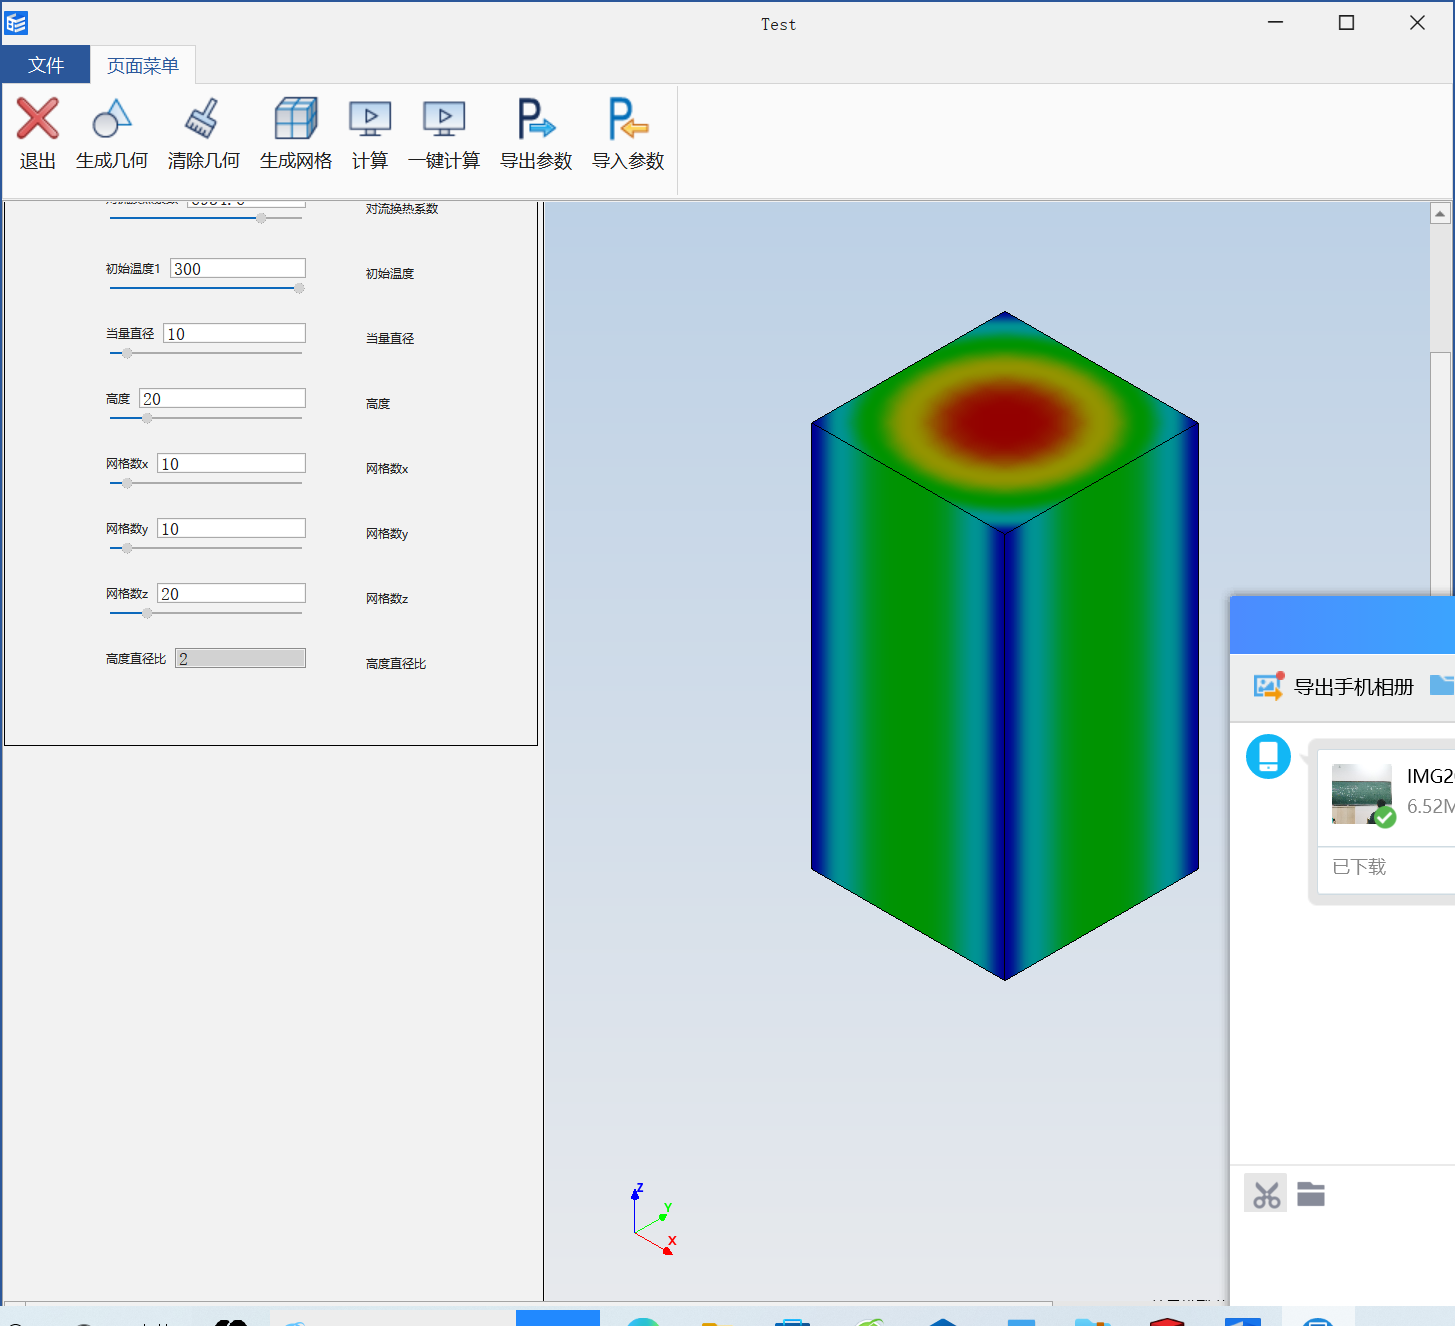The width and height of the screenshot is (1455, 1326).
Task: Click the blue phone device avatar icon
Action: (1268, 756)
